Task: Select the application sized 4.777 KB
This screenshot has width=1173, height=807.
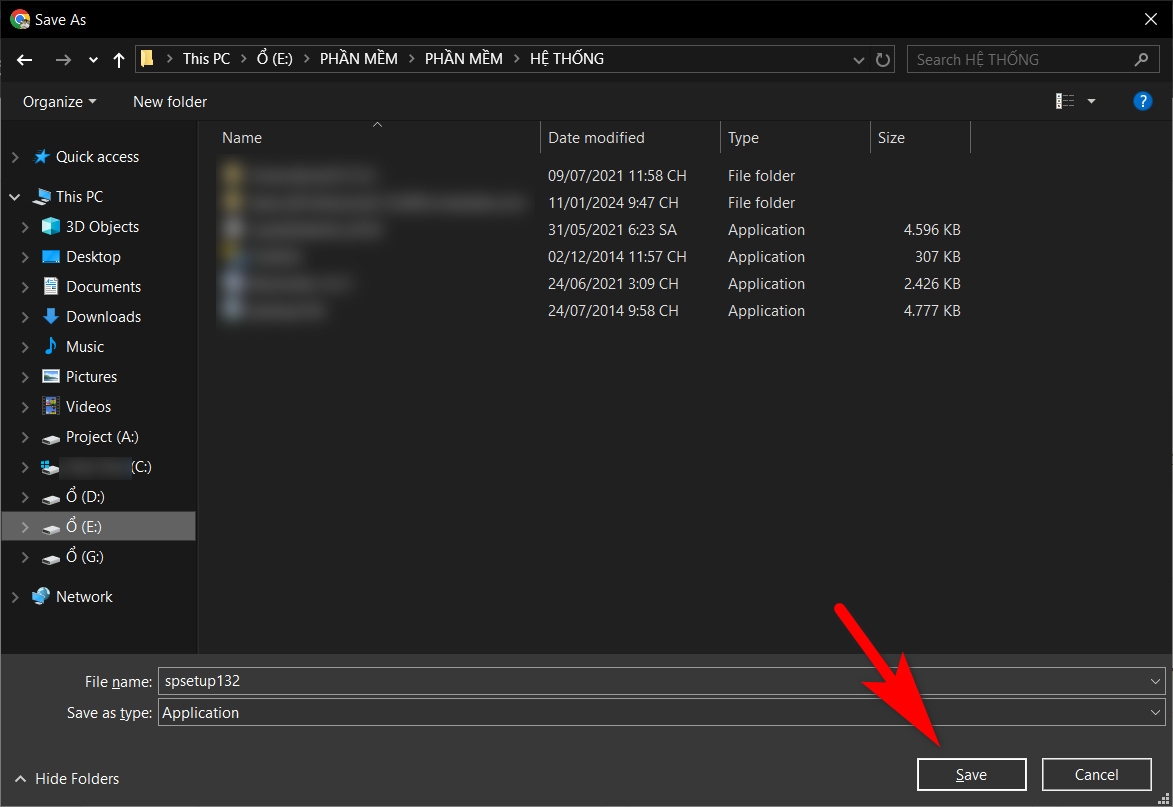Action: click(591, 310)
